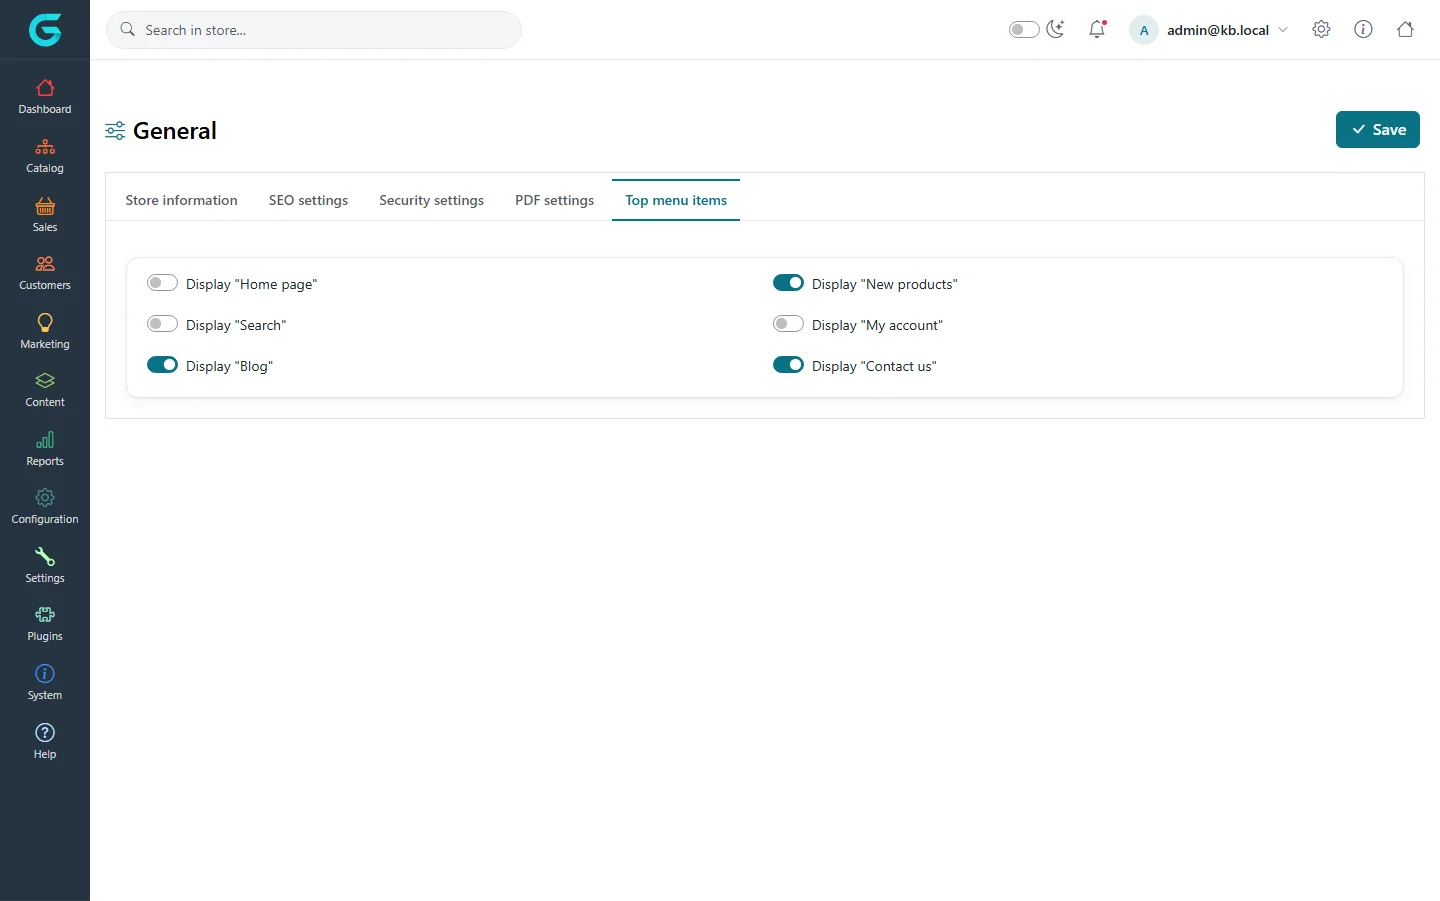Expand the admin@kb.local account dropdown
This screenshot has width=1440, height=901.
click(1227, 30)
